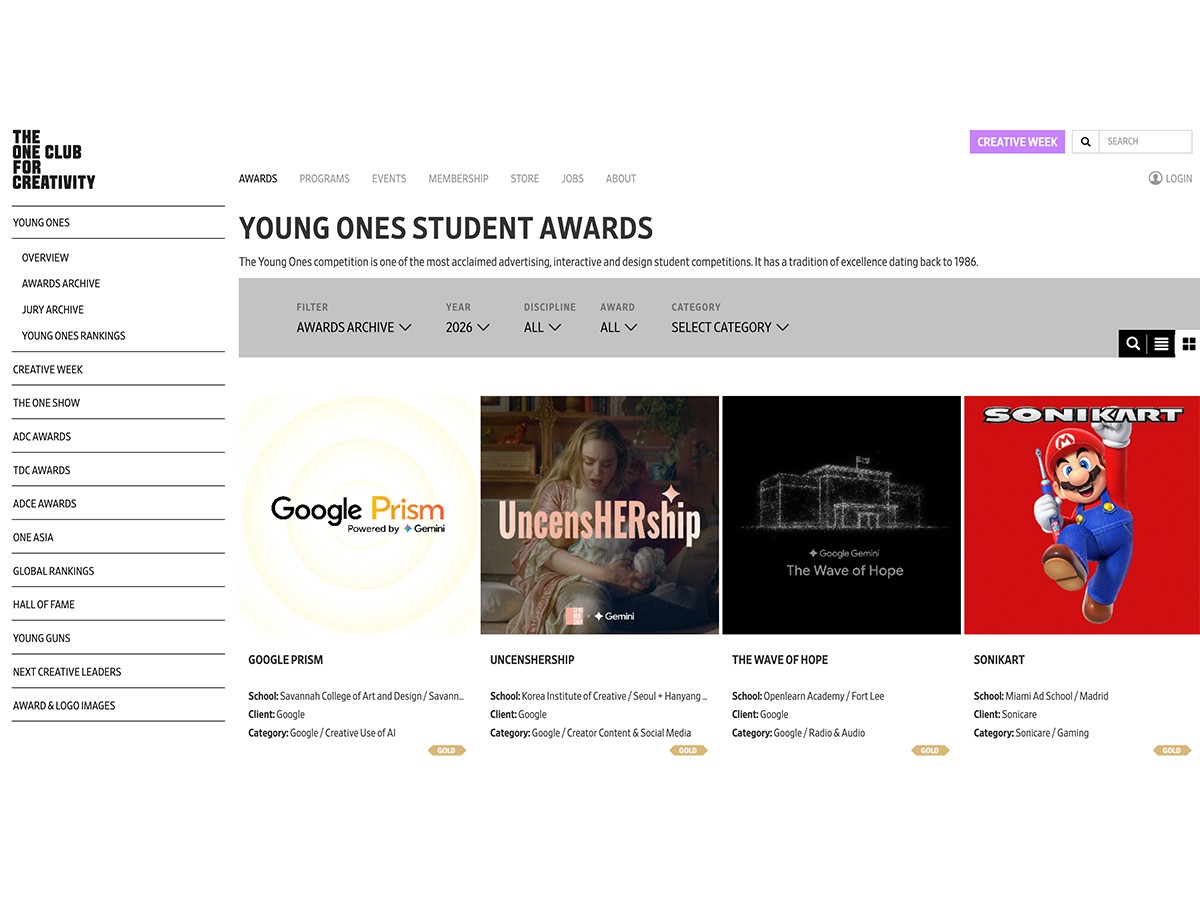Click 'Client: Sonicare' text

(x=1005, y=715)
